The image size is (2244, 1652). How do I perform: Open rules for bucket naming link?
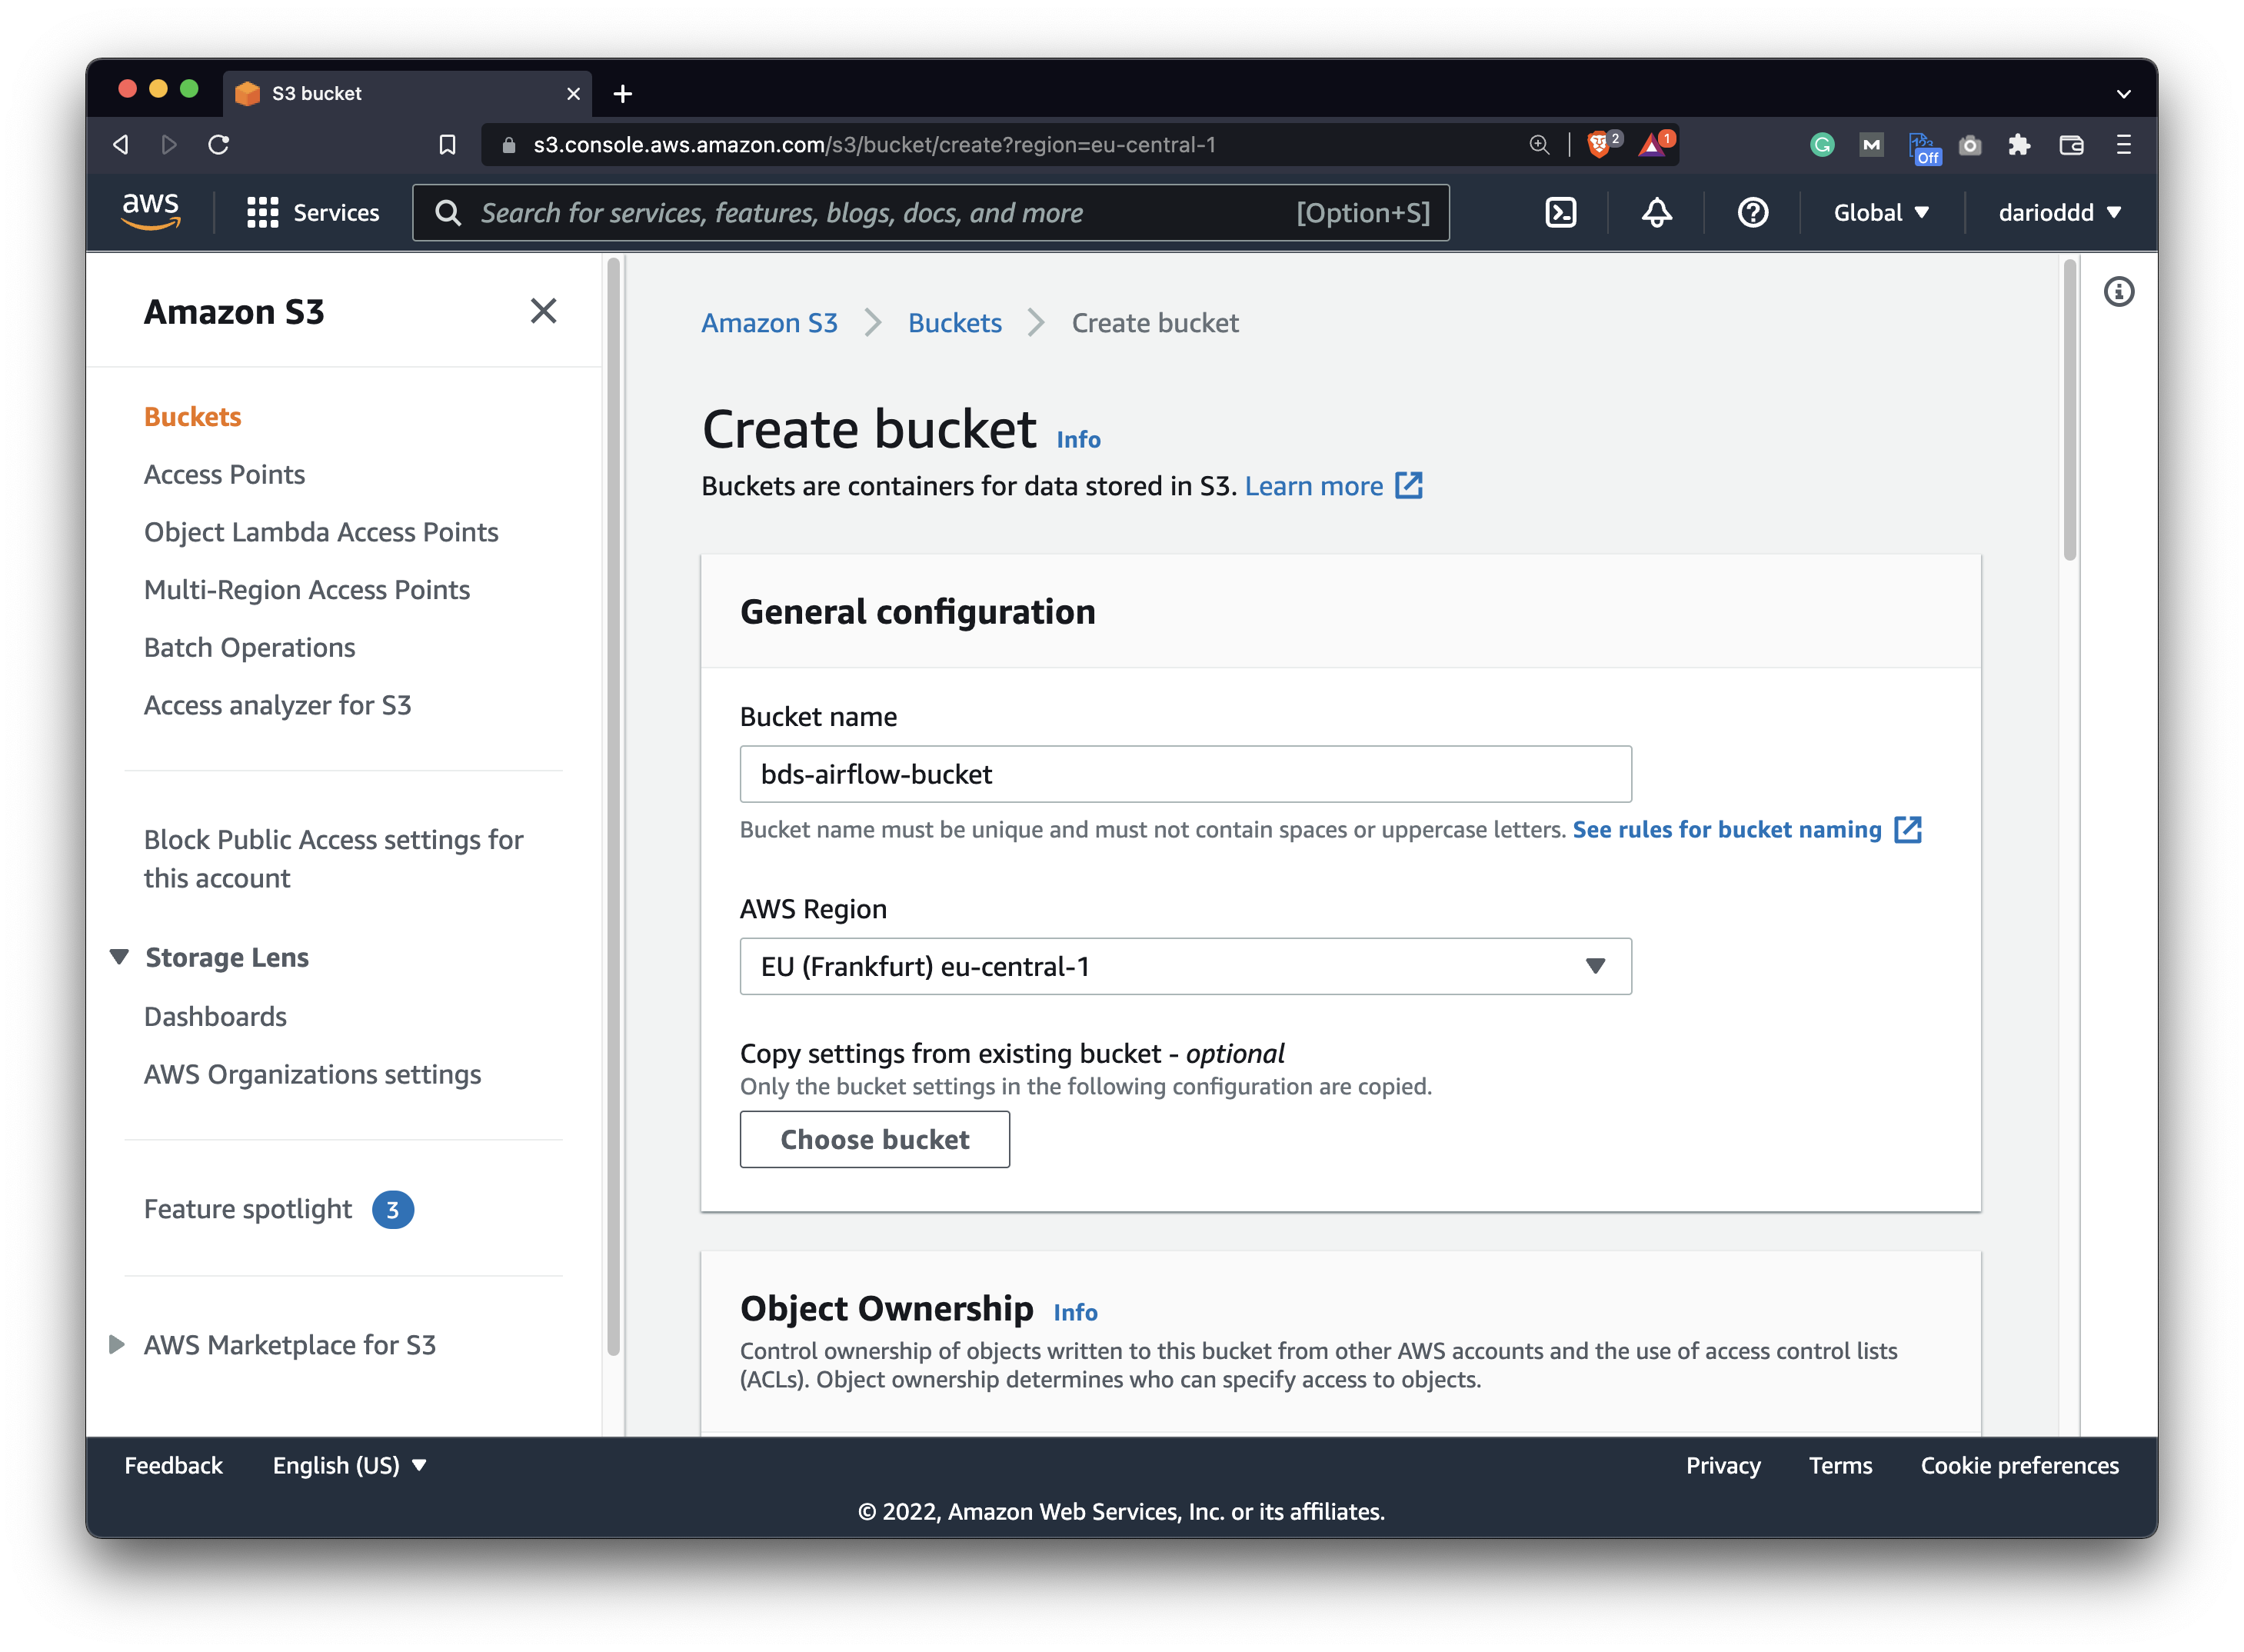pos(1727,830)
